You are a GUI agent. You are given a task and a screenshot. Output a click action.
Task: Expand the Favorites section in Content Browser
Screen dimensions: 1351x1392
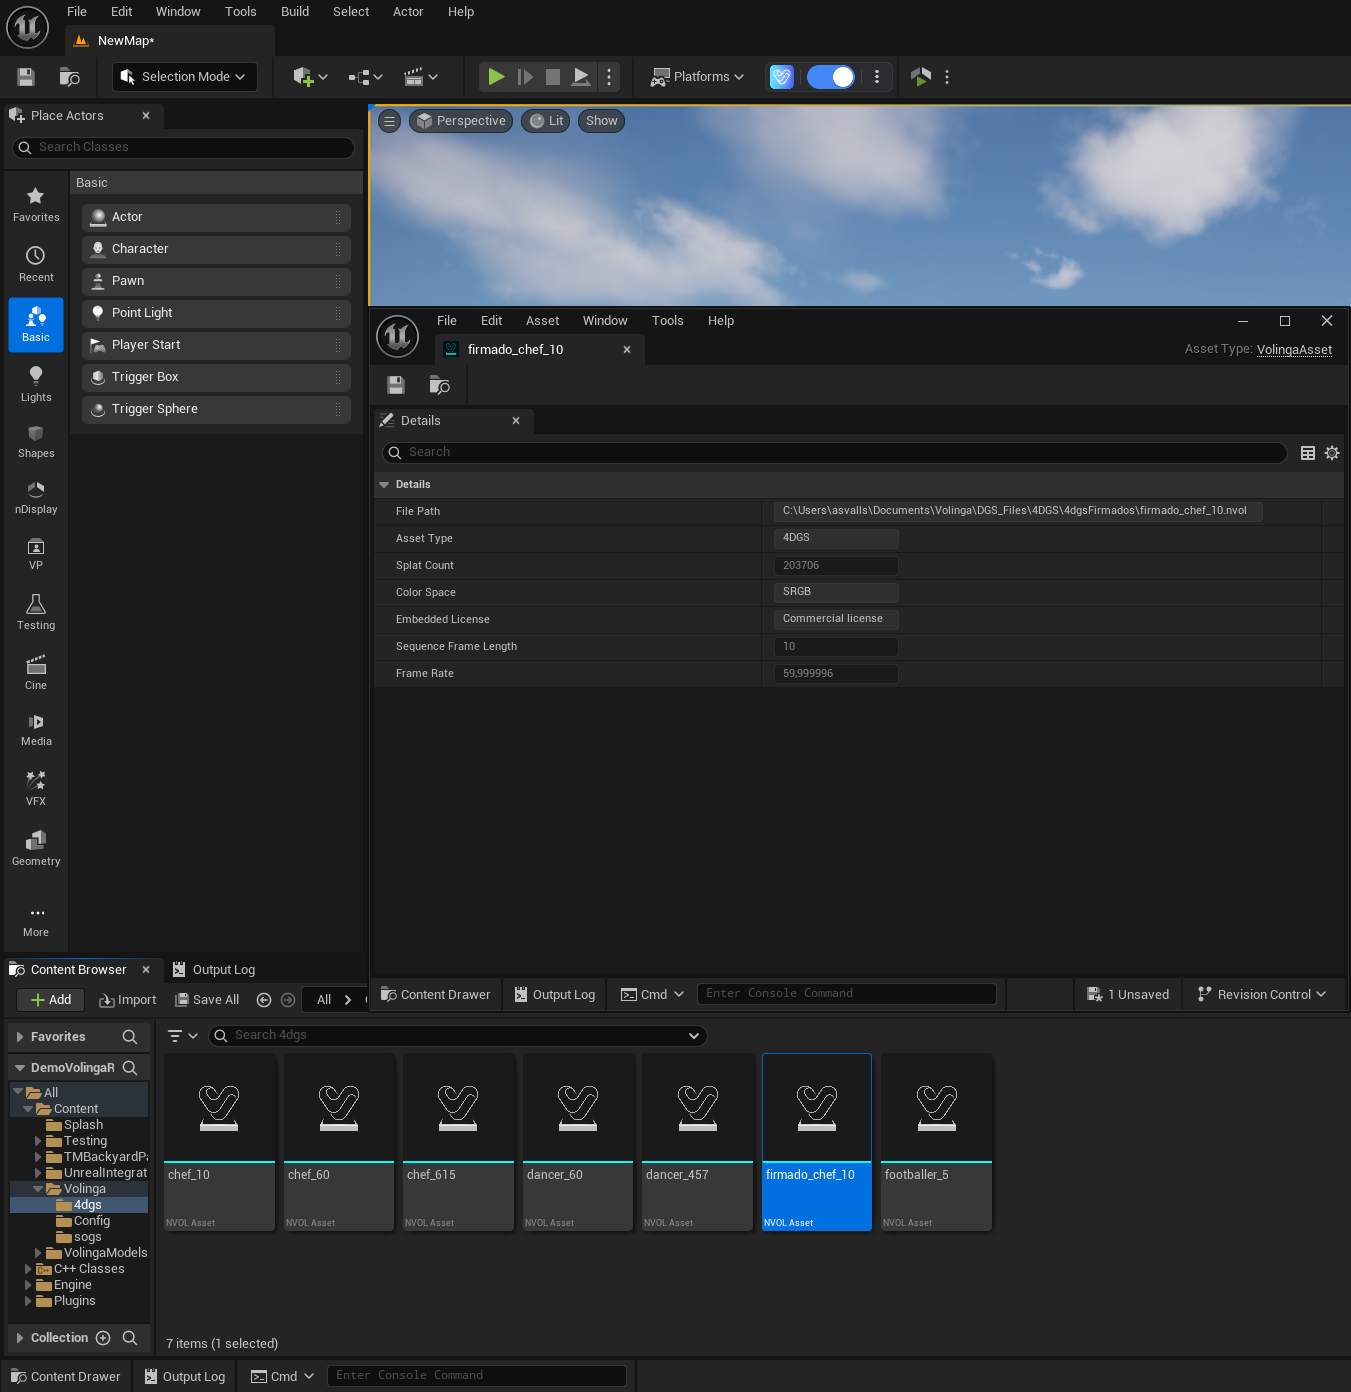tap(20, 1037)
